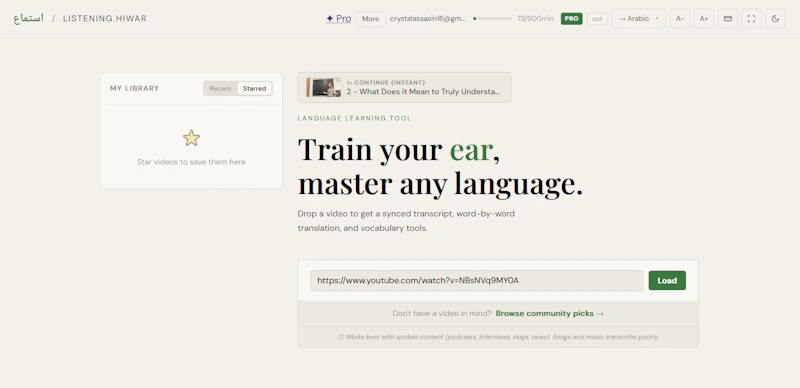Increase font size with A+ button
The height and width of the screenshot is (388, 800).
point(704,18)
